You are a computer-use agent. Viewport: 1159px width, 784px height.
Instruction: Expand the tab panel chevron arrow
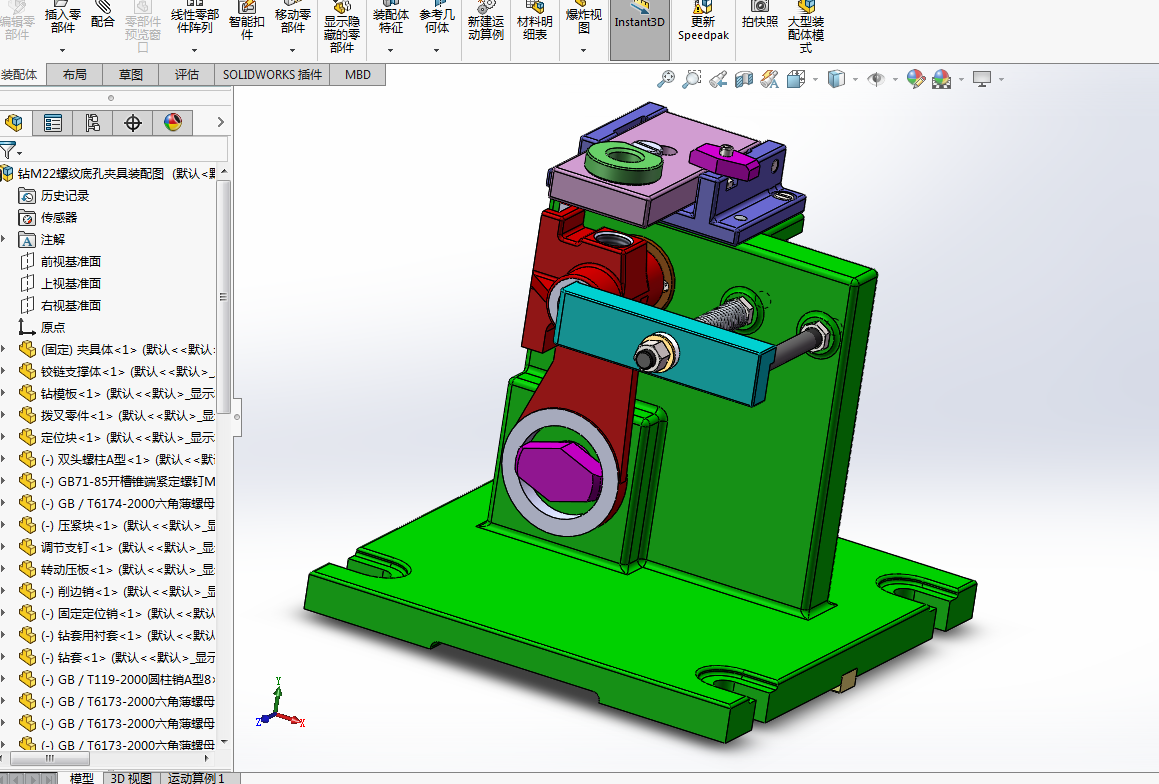[x=220, y=123]
